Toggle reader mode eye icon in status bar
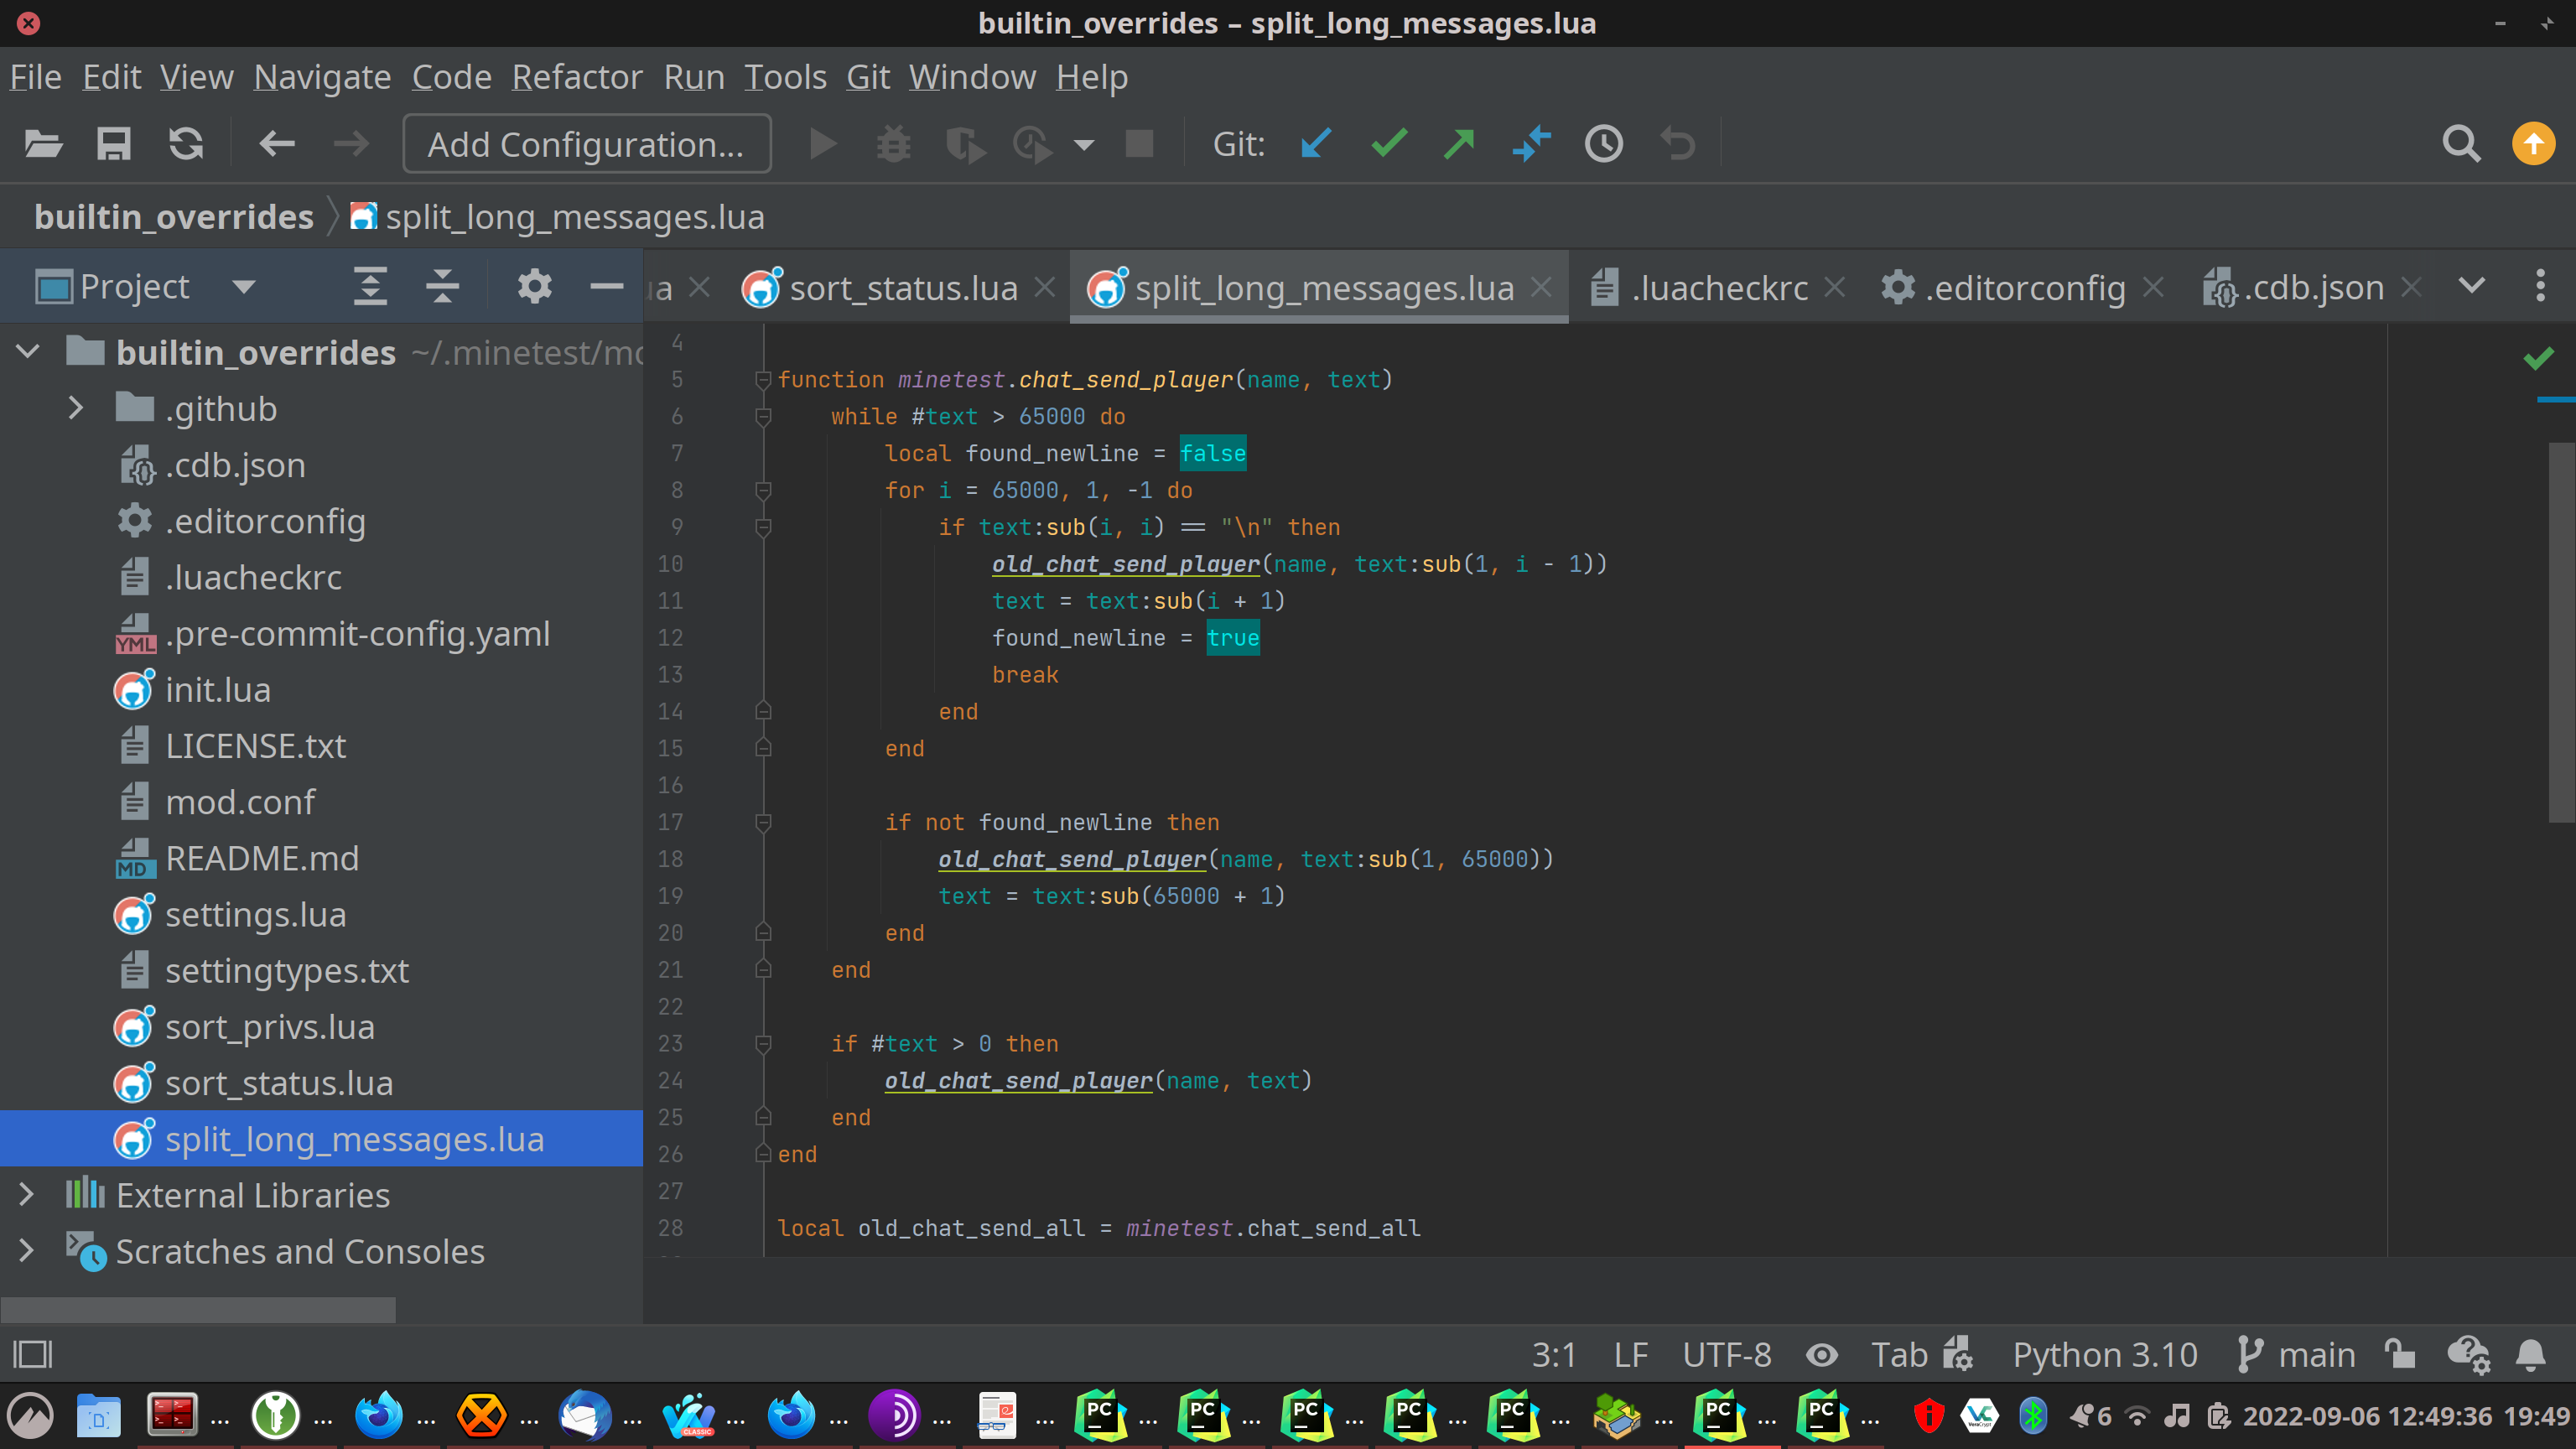2576x1449 pixels. [x=1821, y=1355]
